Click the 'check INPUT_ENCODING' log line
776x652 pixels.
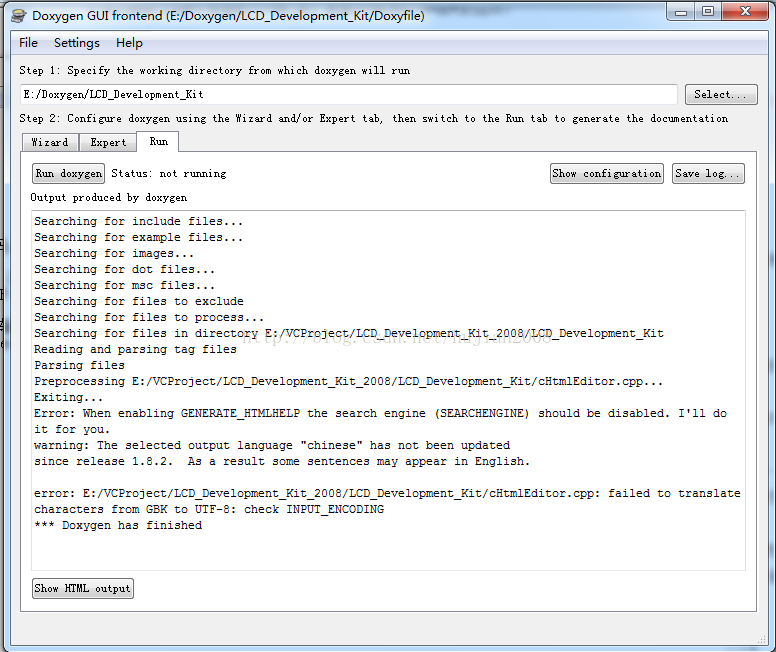(x=209, y=509)
